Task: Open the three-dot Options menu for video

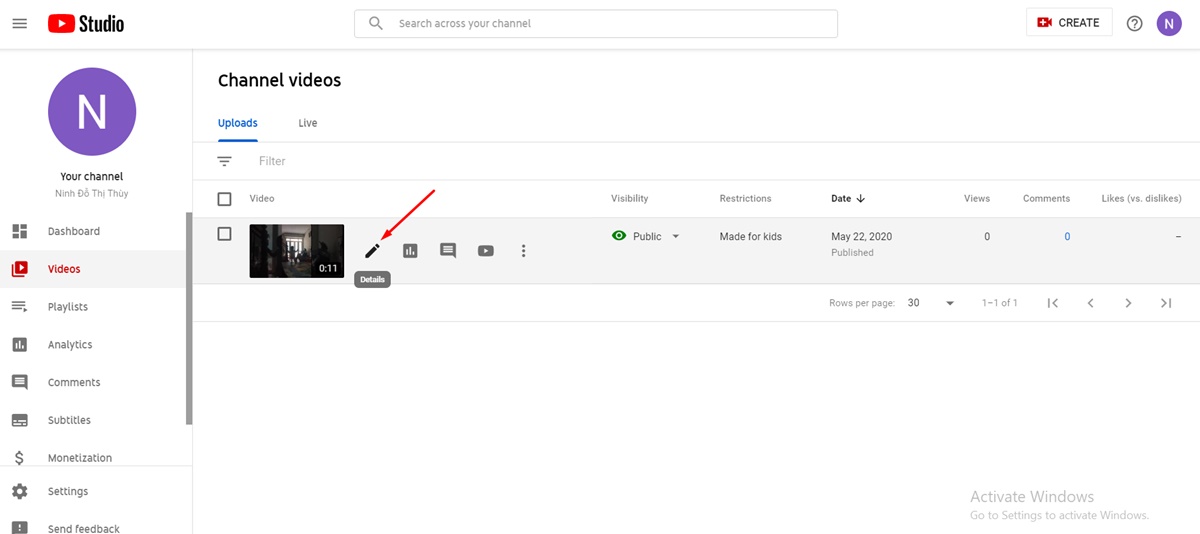Action: point(523,251)
